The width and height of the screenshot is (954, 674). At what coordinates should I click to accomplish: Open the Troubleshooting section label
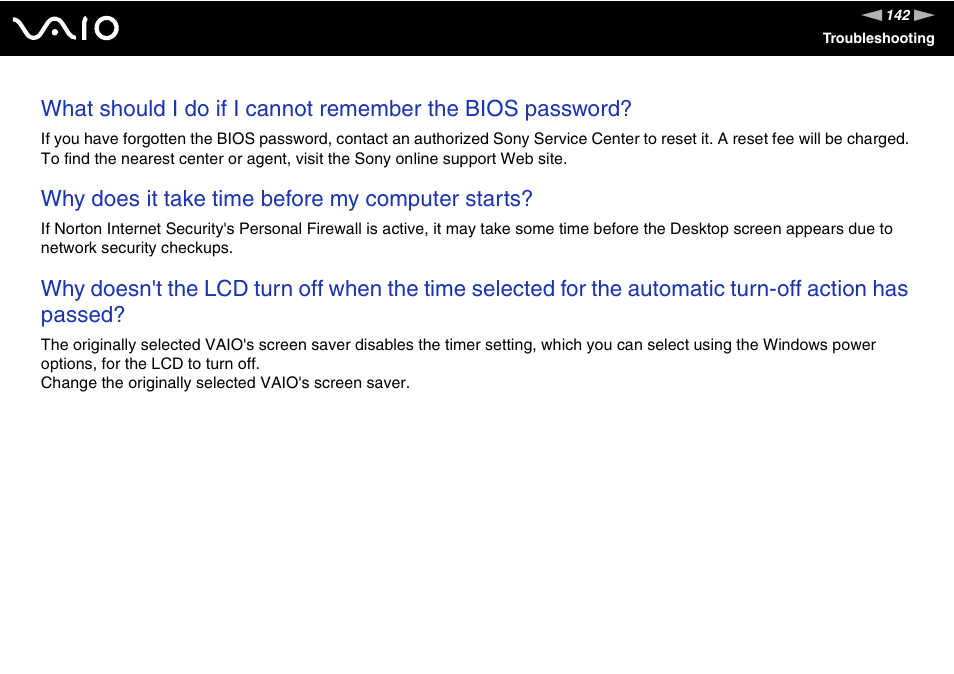878,38
